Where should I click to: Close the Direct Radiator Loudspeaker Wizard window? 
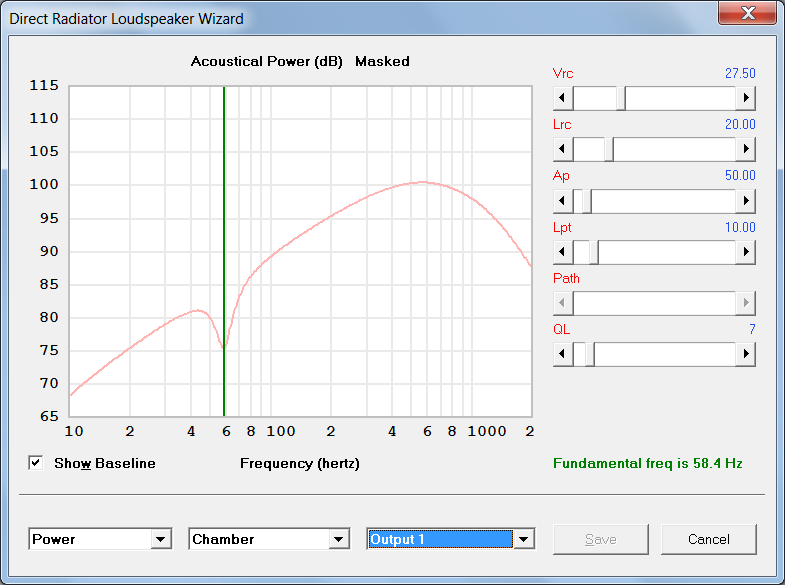tap(747, 13)
